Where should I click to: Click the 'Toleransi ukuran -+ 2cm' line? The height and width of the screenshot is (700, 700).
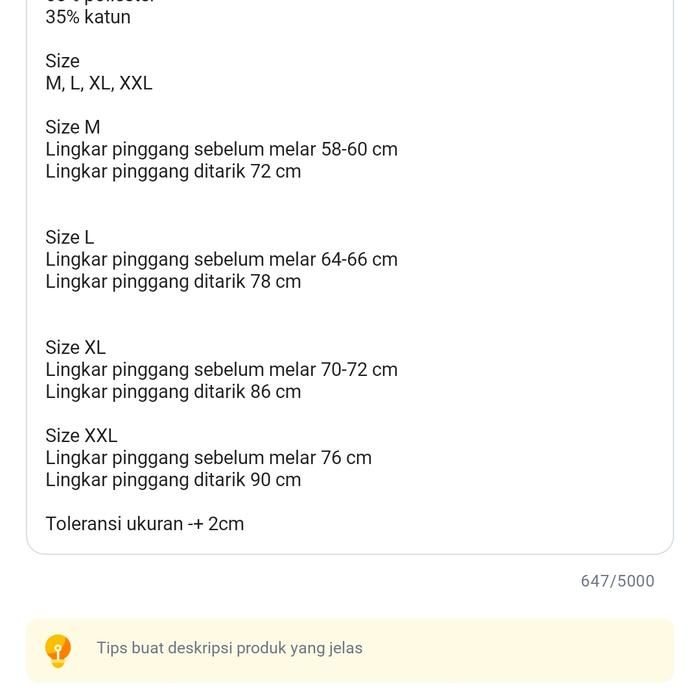[144, 523]
